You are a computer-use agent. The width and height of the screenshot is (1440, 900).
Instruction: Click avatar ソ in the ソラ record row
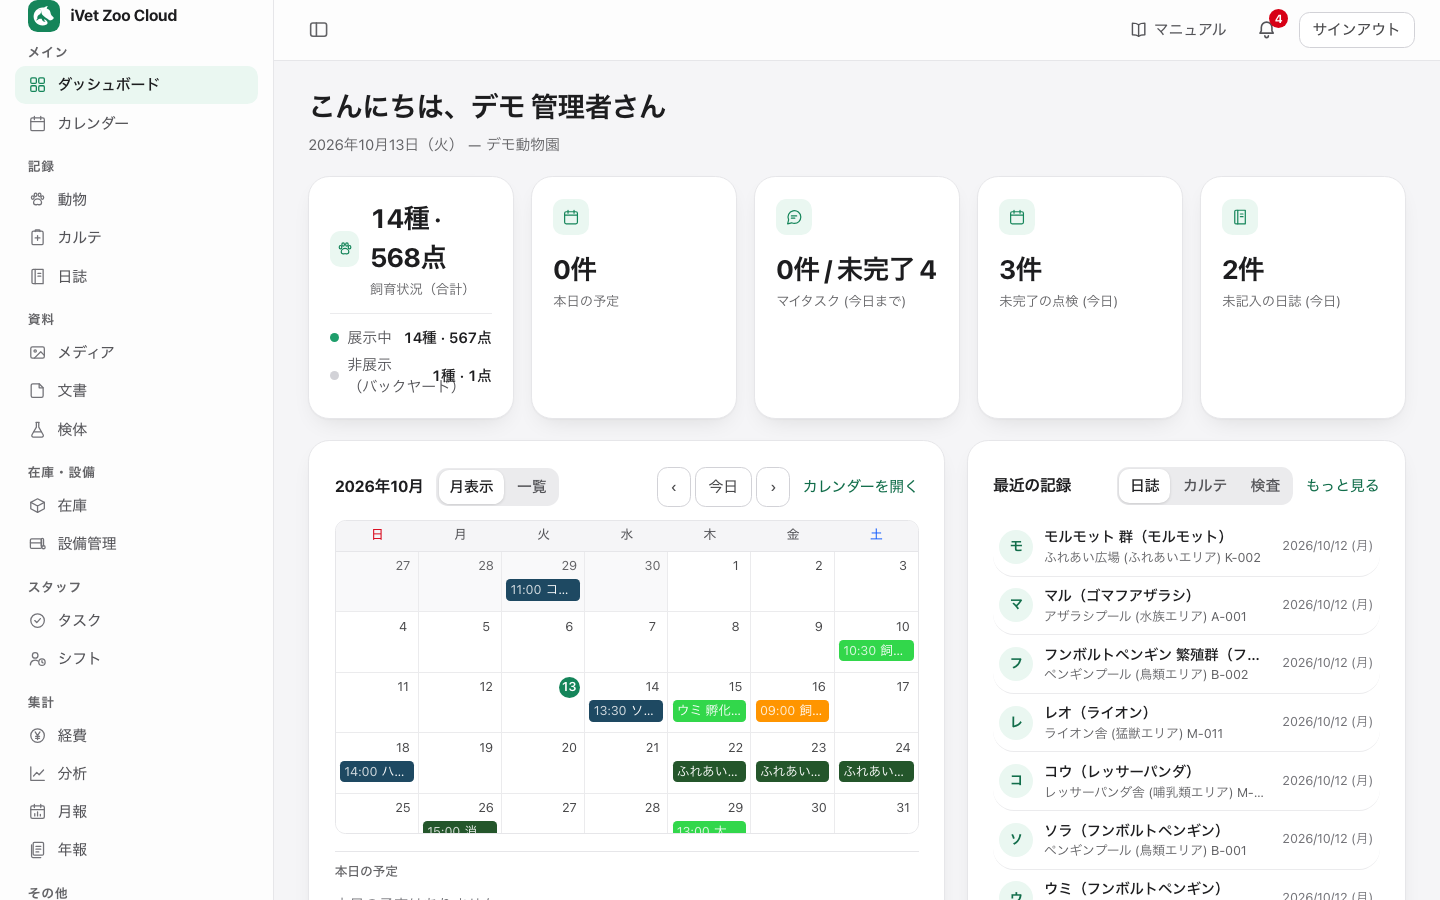pyautogui.click(x=1016, y=840)
